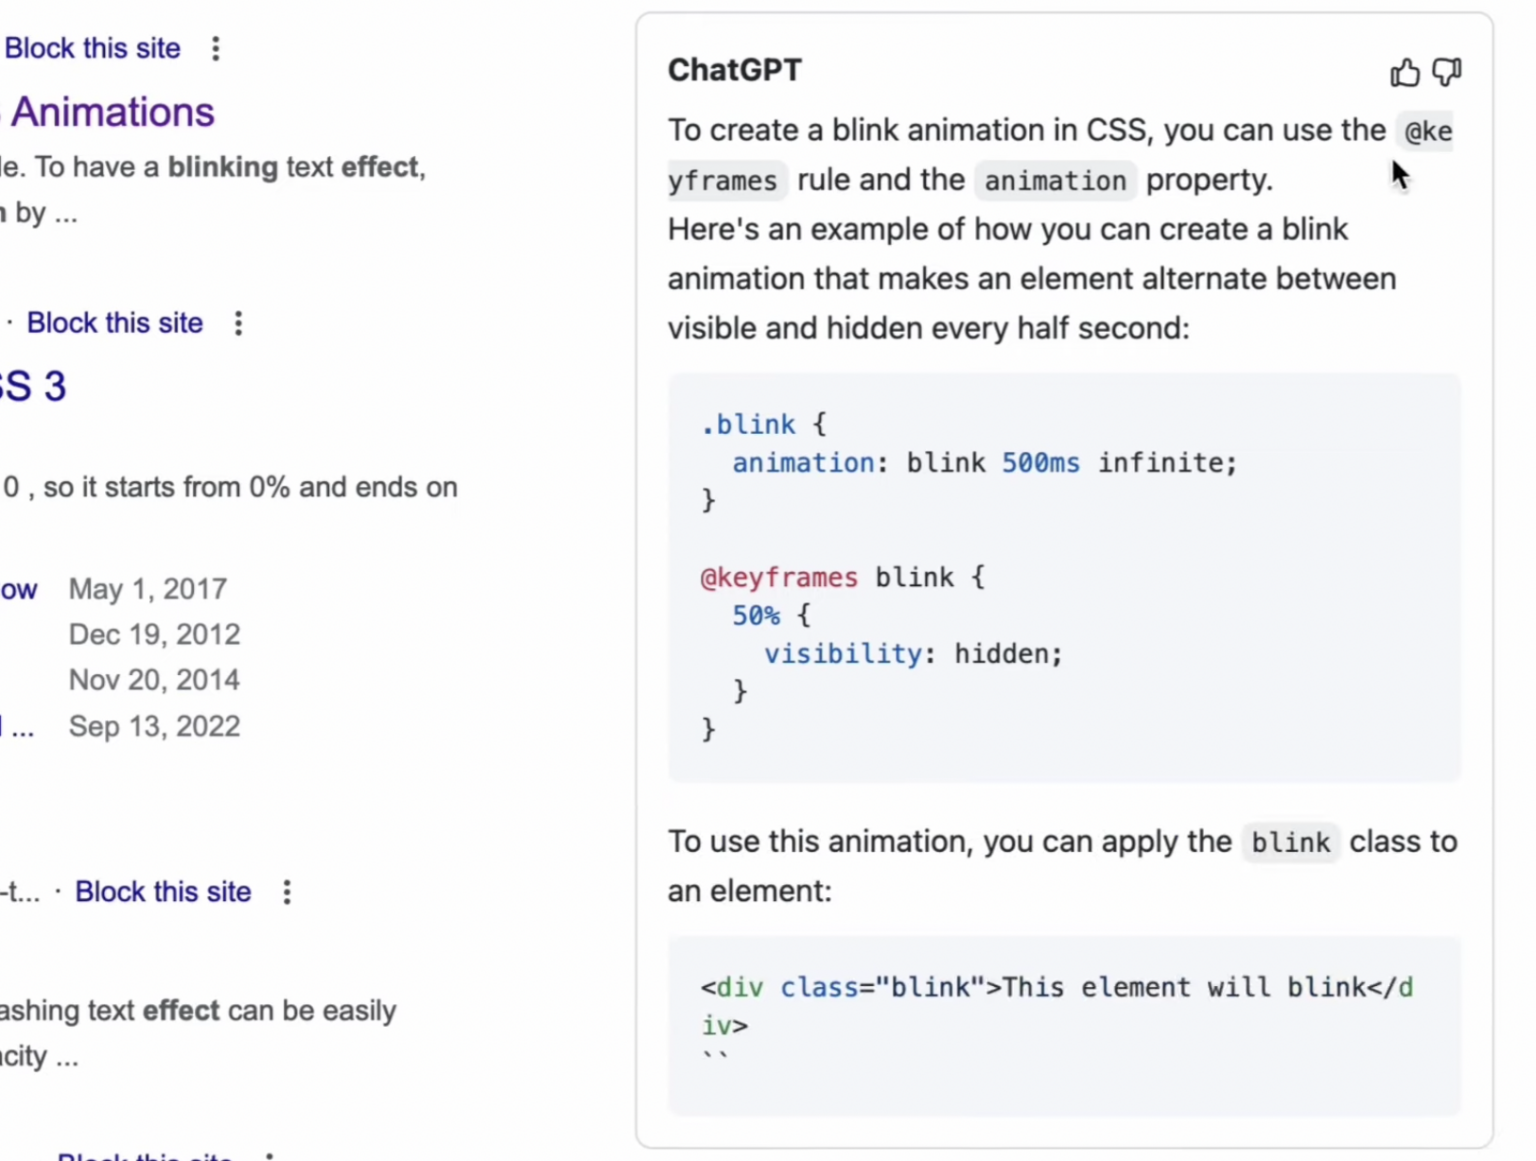
Task: Click the '@keyframes blink' line in CSS code
Action: 842,578
